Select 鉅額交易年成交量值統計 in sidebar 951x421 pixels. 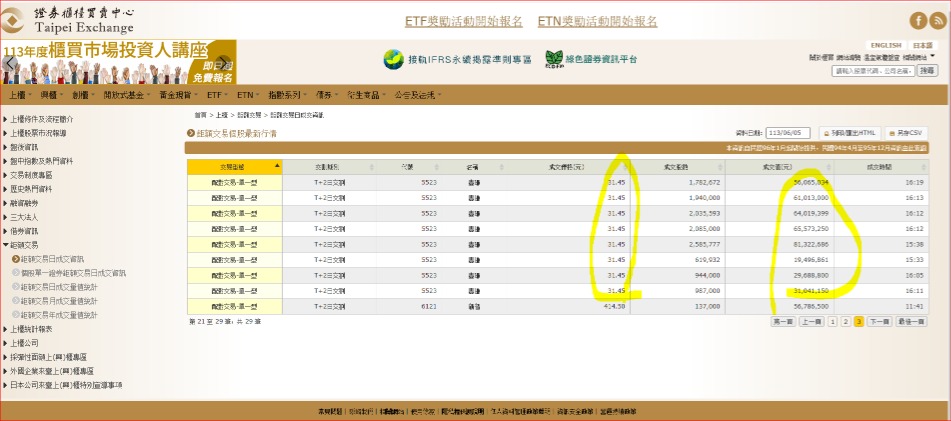click(59, 315)
